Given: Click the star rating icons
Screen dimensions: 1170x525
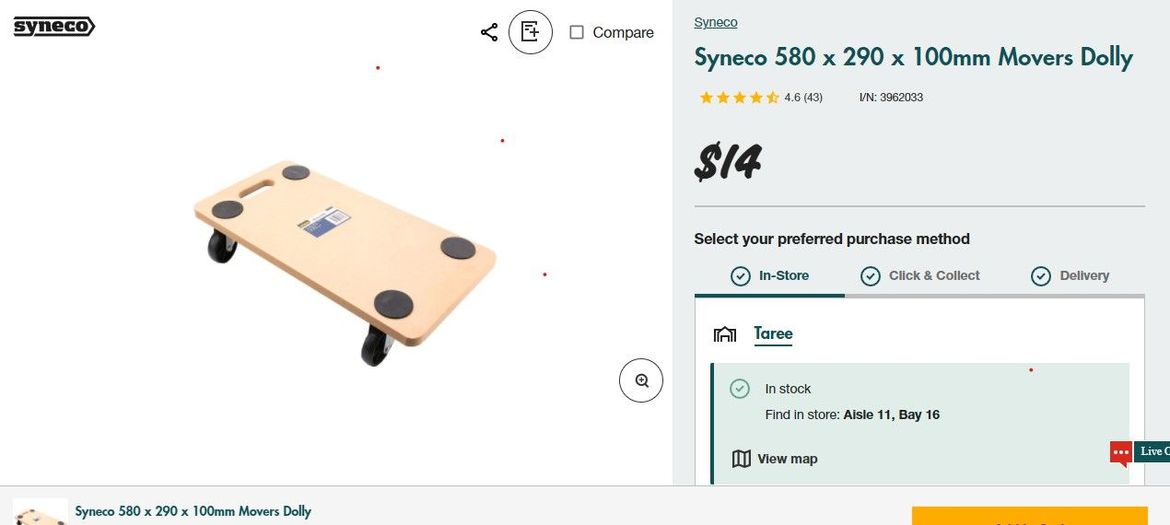Looking at the screenshot, I should point(739,98).
